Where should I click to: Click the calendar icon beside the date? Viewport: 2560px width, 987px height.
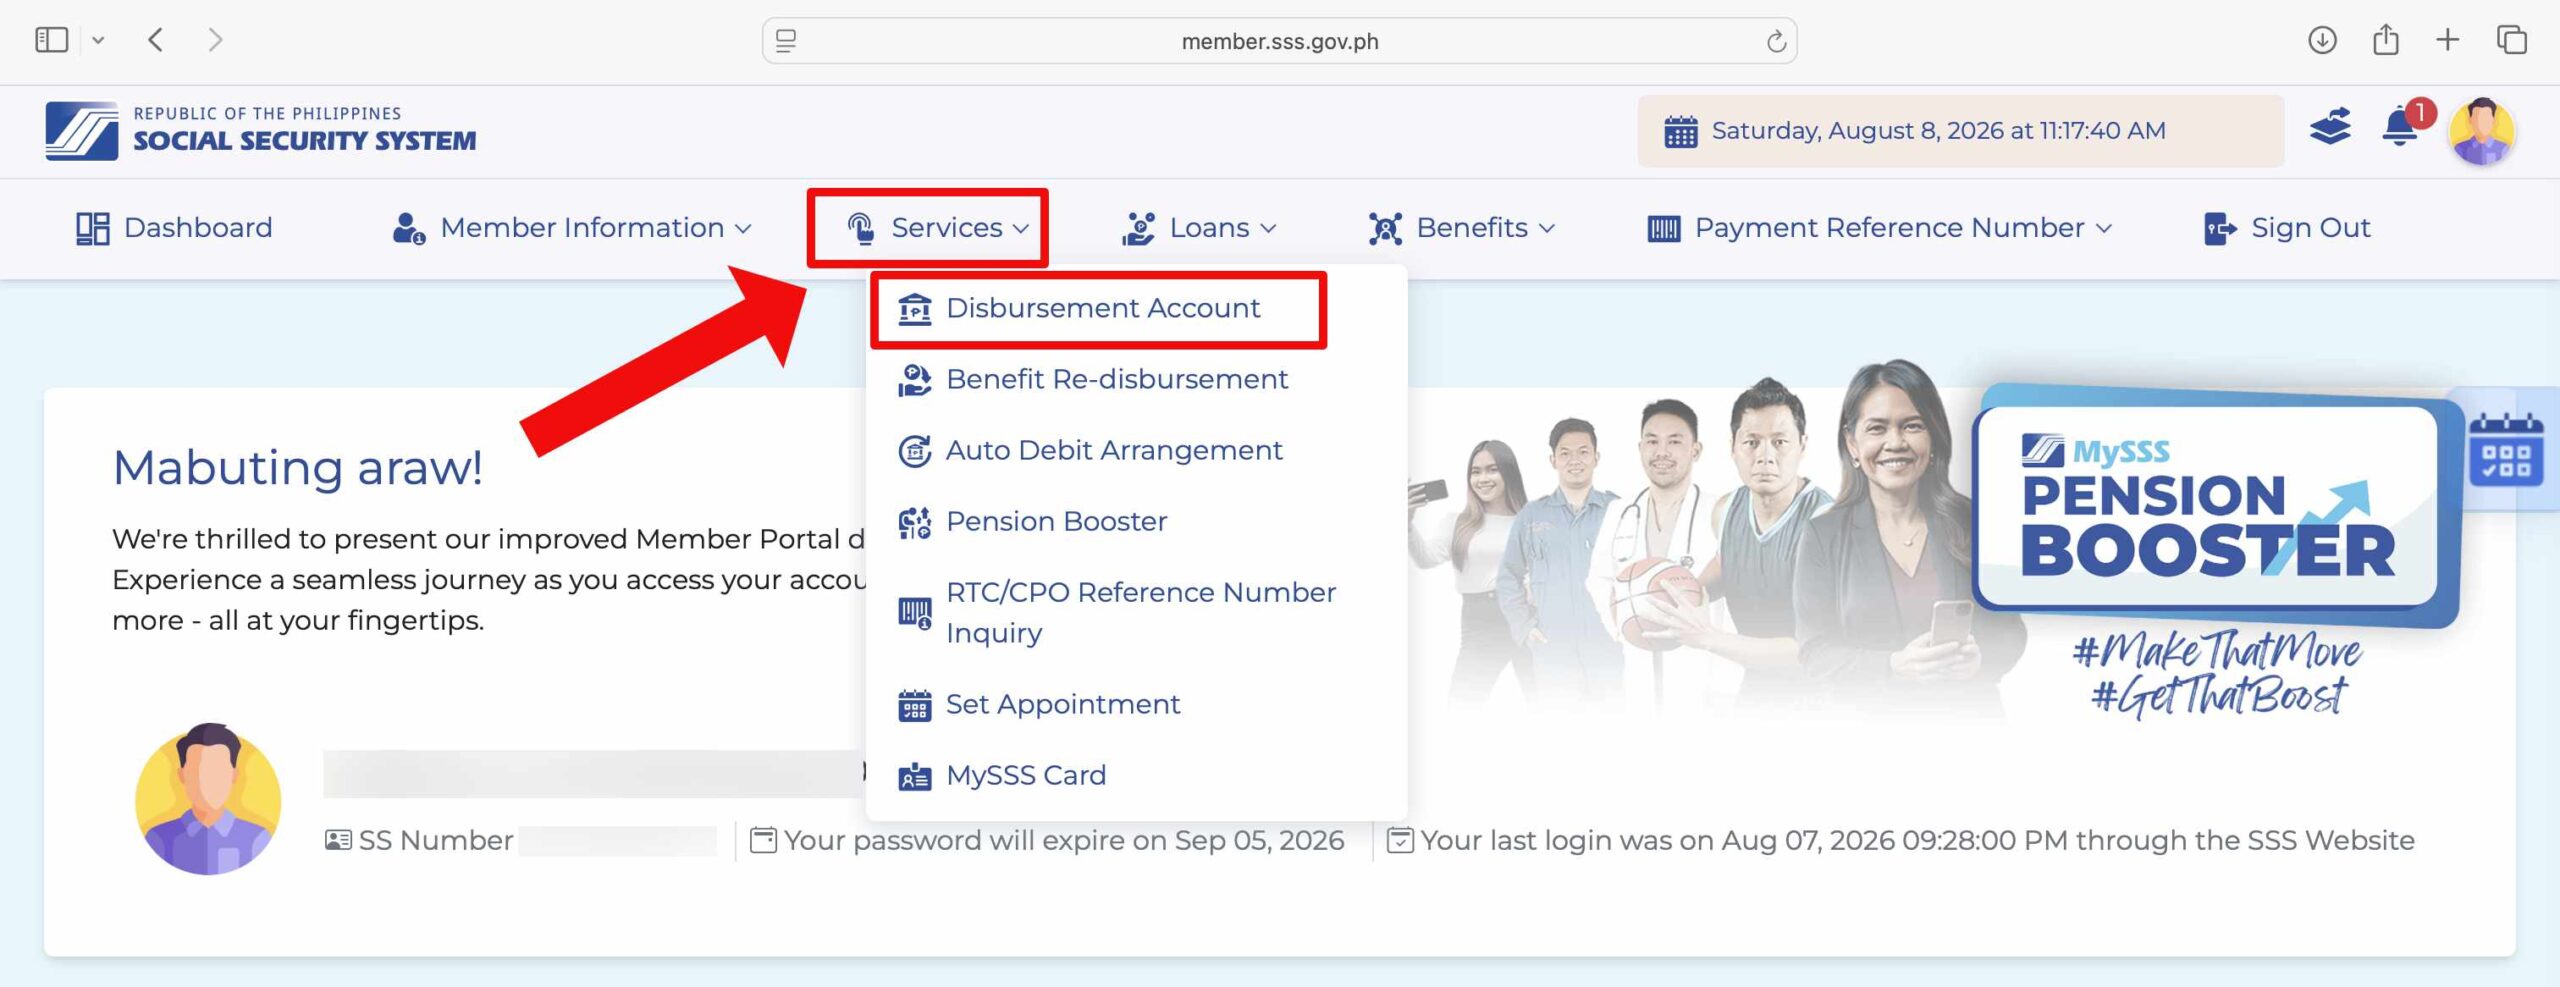click(1680, 131)
